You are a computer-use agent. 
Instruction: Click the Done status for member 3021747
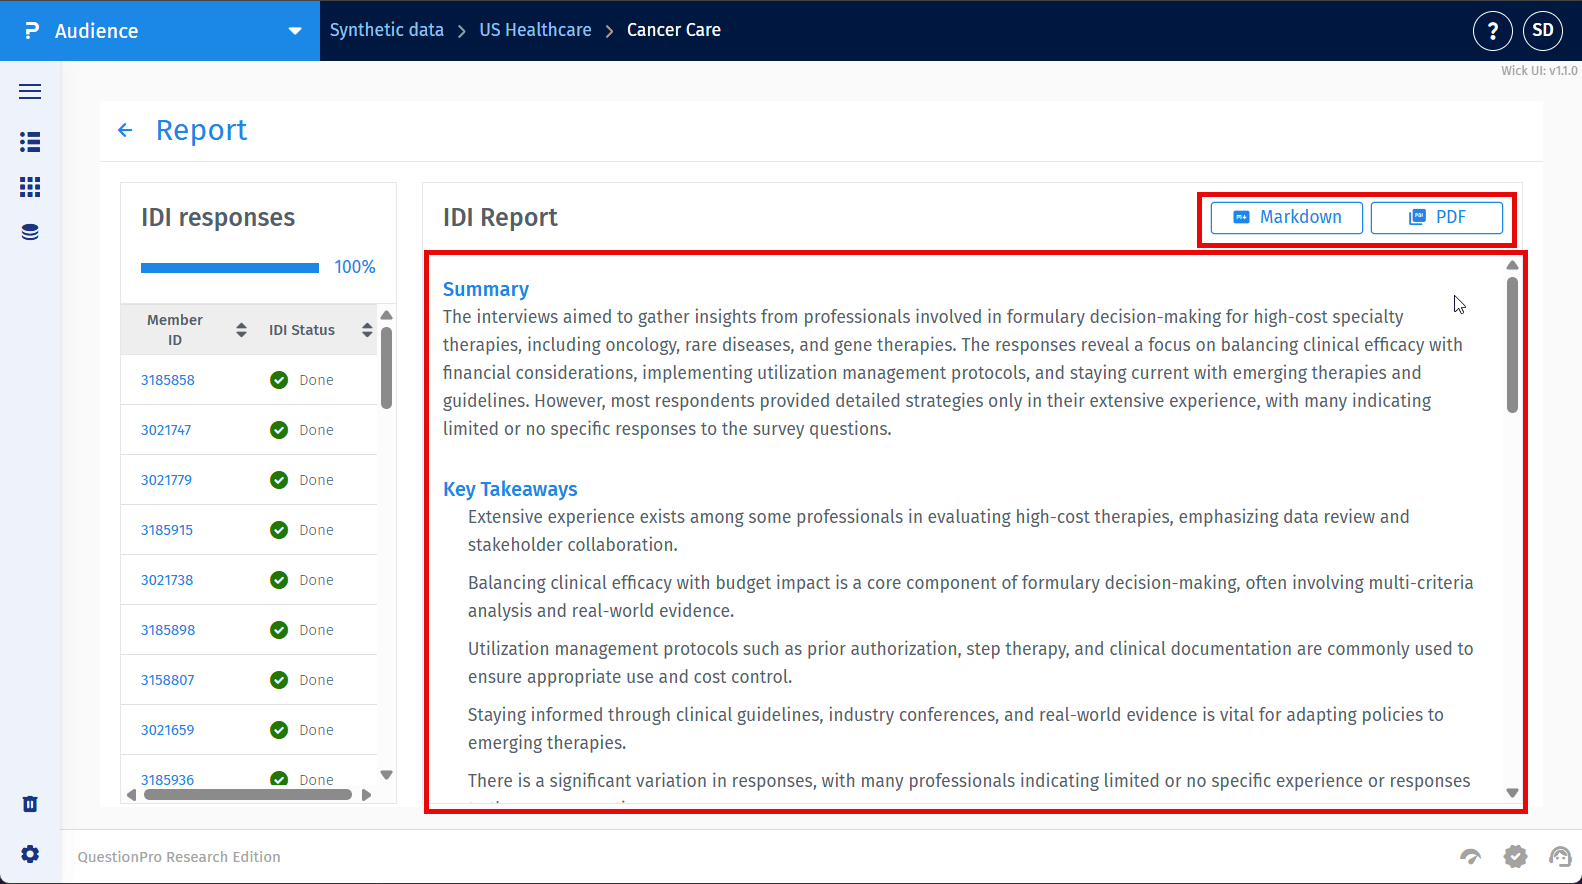click(x=316, y=430)
